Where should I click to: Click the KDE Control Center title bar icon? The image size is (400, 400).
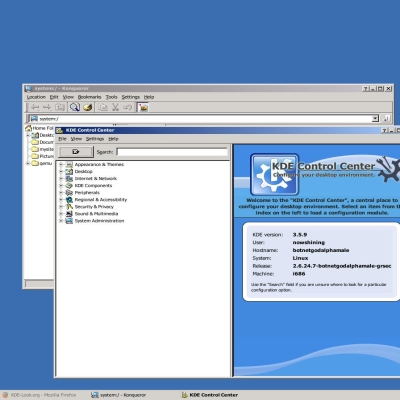pos(60,130)
